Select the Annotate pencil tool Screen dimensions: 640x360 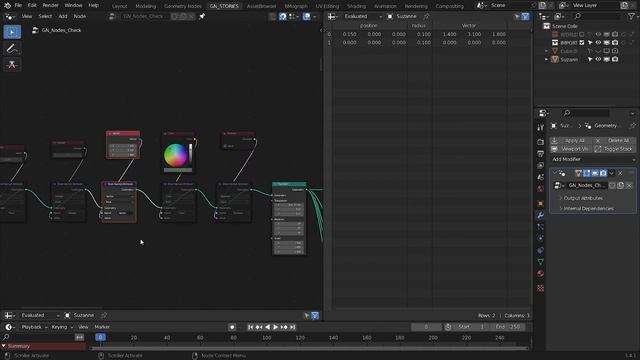(x=12, y=49)
